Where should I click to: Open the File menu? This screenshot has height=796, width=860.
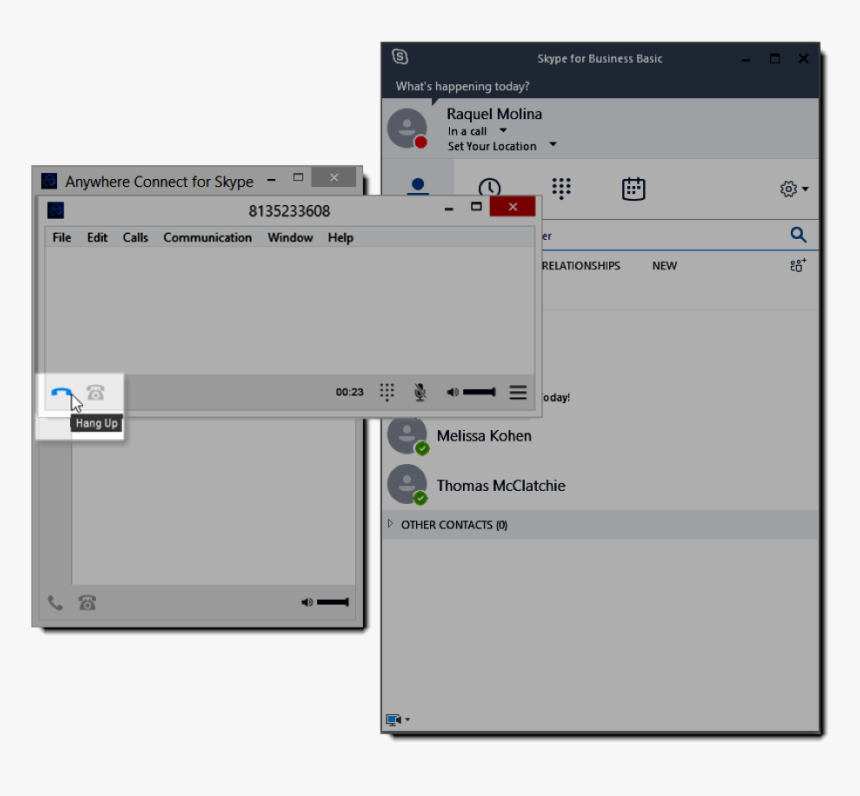coord(61,238)
